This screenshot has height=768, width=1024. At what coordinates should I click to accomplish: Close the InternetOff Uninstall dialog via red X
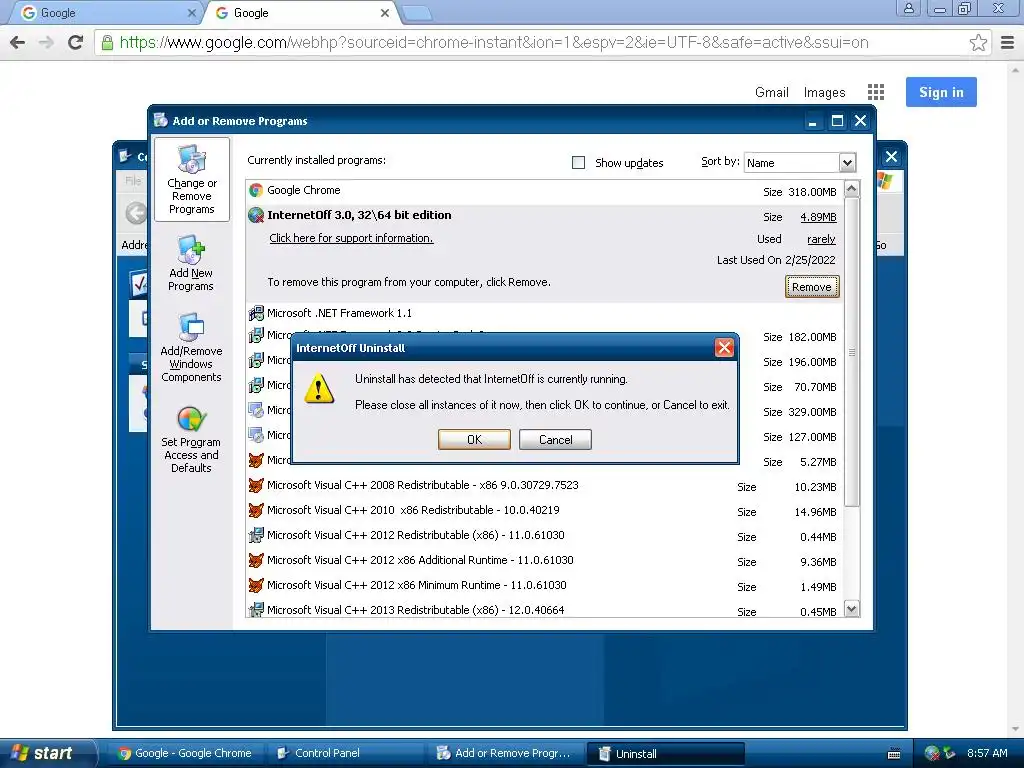[x=724, y=347]
